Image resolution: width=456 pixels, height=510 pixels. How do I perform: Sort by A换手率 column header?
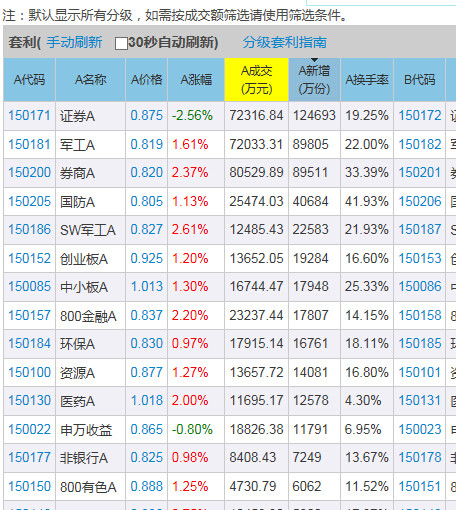click(367, 80)
